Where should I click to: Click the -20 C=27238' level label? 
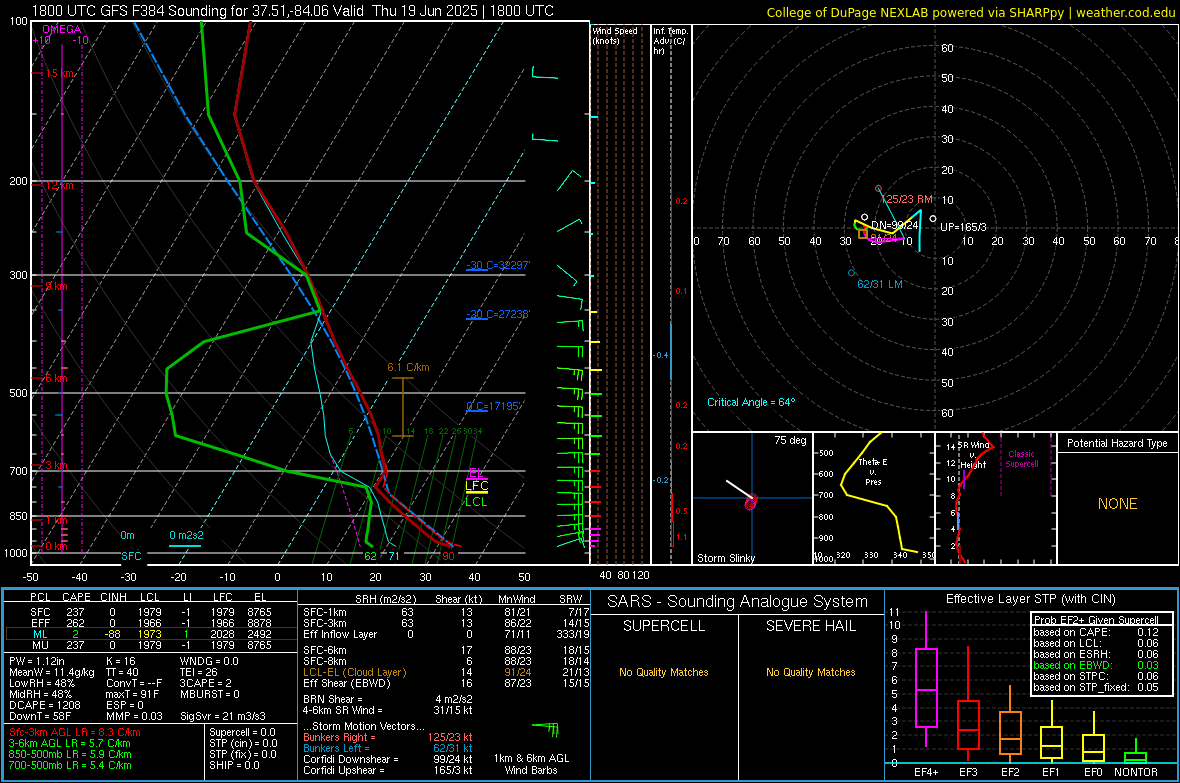[498, 314]
